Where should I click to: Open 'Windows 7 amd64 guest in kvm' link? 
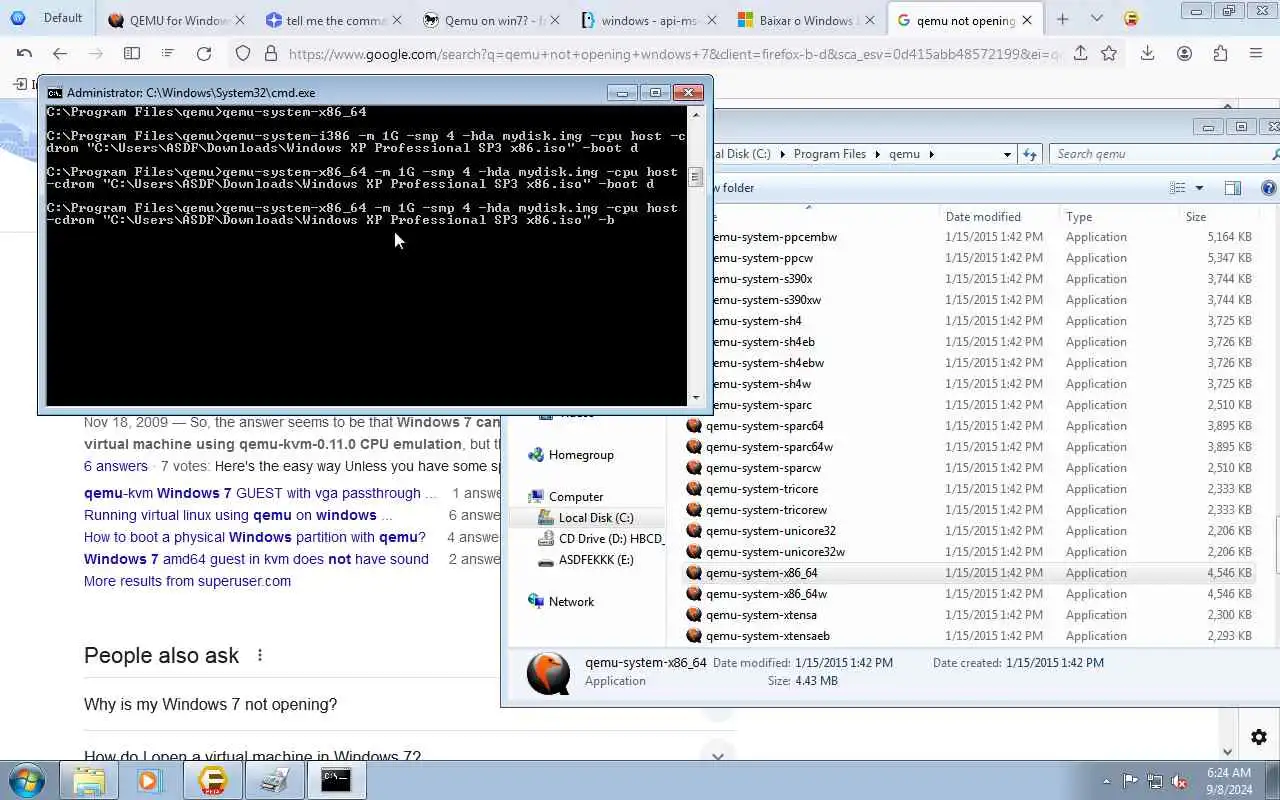[256, 559]
